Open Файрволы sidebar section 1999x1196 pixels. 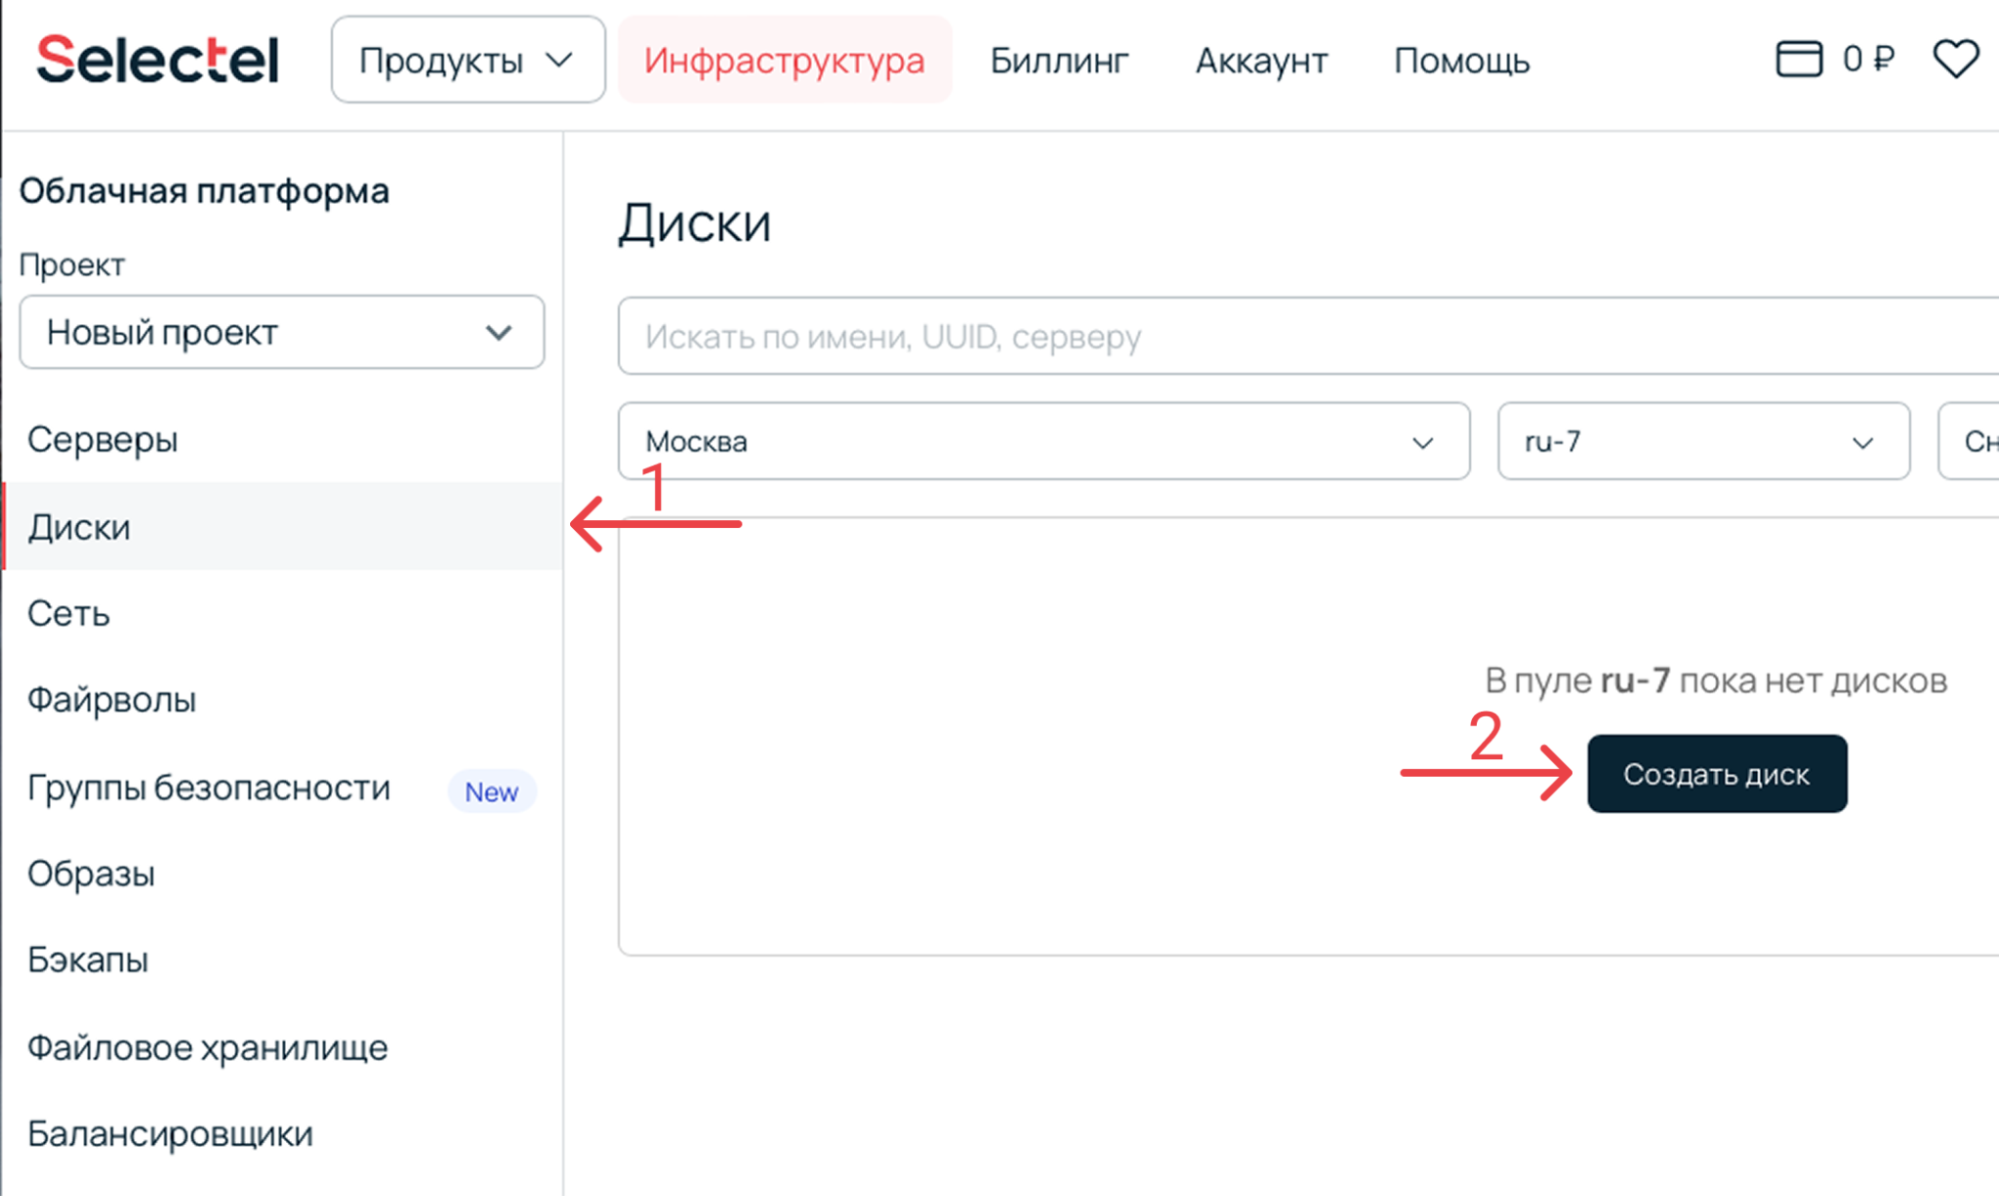pyautogui.click(x=111, y=699)
